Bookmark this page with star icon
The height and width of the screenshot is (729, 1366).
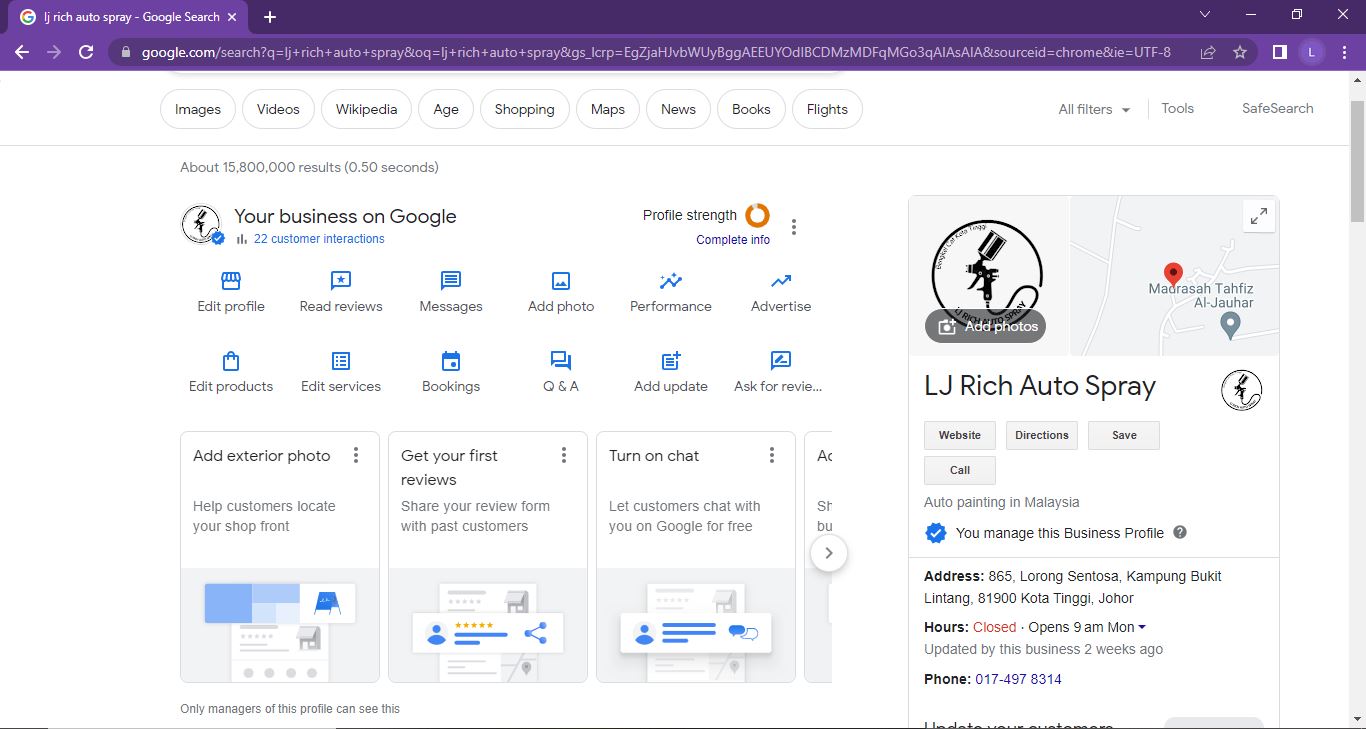1240,52
